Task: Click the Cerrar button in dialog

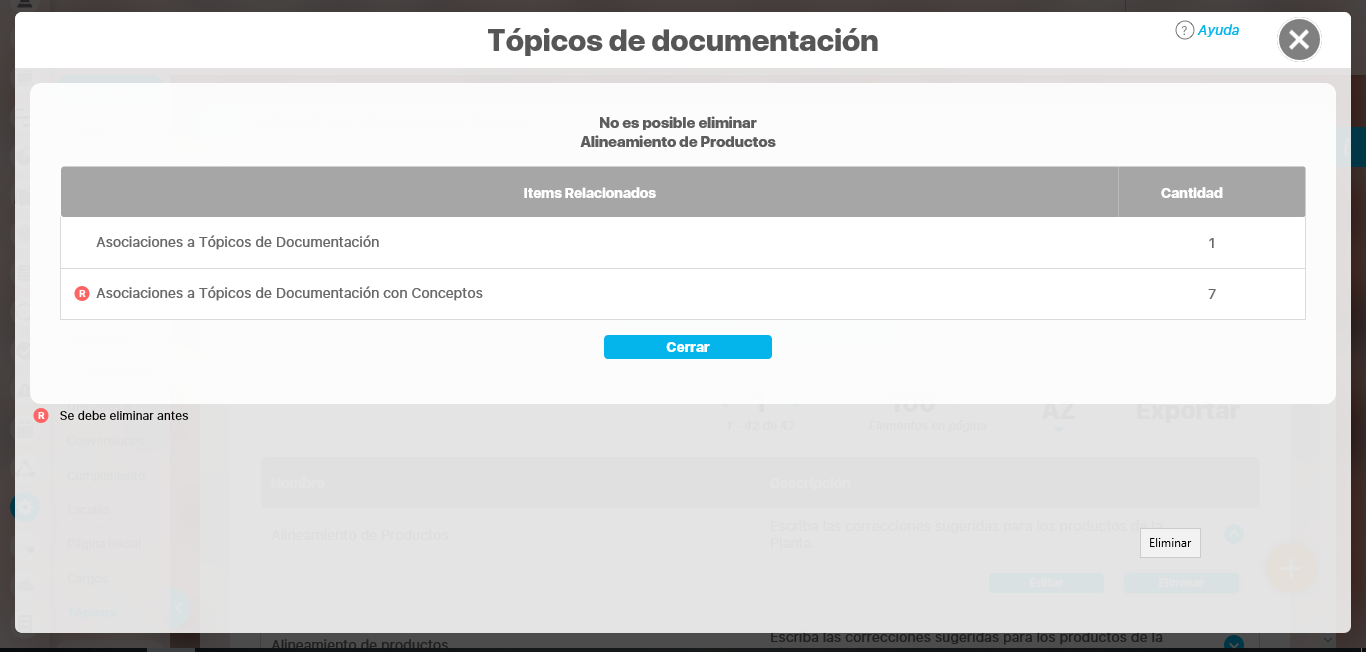Action: click(687, 347)
